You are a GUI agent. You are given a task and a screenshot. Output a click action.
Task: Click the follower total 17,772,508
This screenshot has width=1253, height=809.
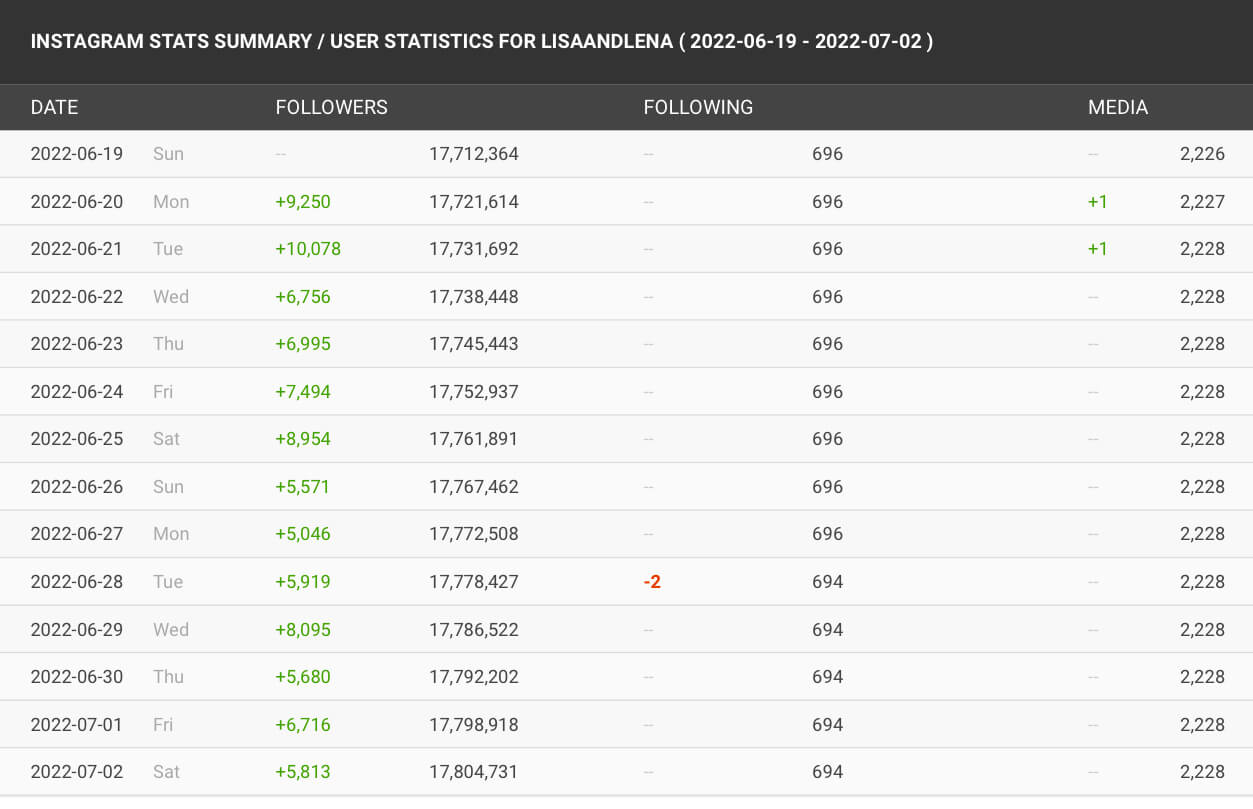[474, 534]
